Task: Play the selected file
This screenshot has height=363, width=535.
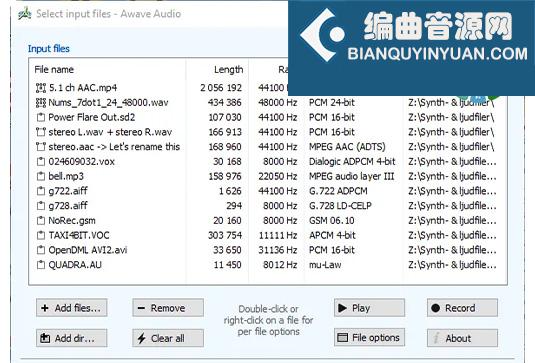Action: click(370, 308)
